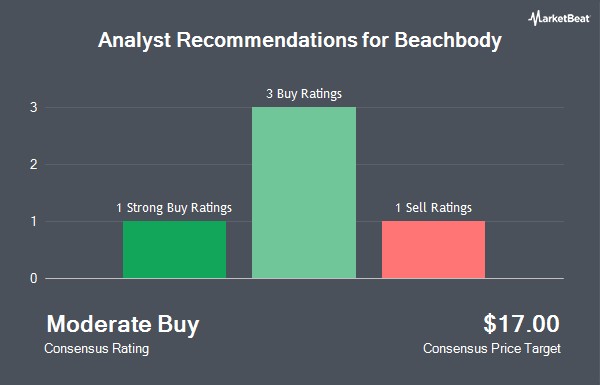Click the word Beachbody in the title

(x=448, y=40)
